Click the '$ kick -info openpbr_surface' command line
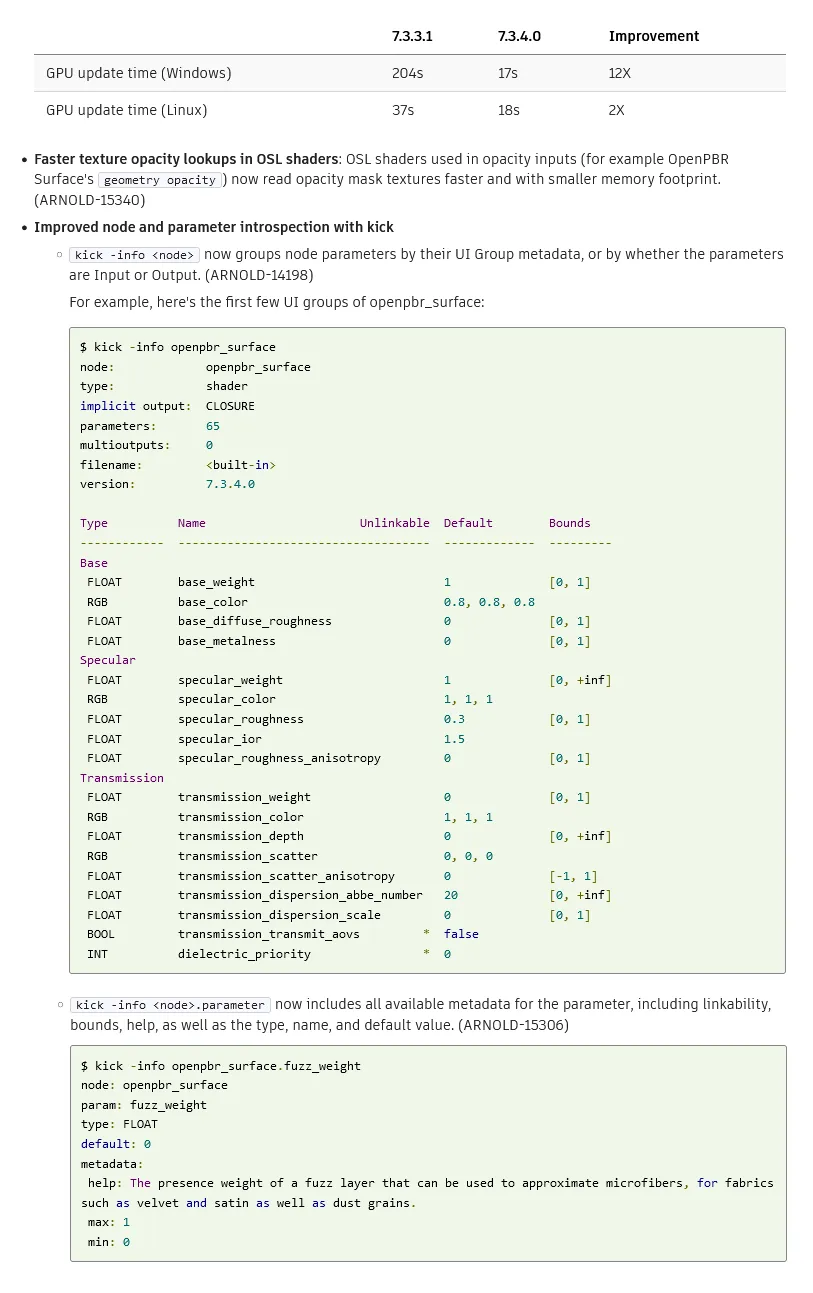 (x=178, y=347)
